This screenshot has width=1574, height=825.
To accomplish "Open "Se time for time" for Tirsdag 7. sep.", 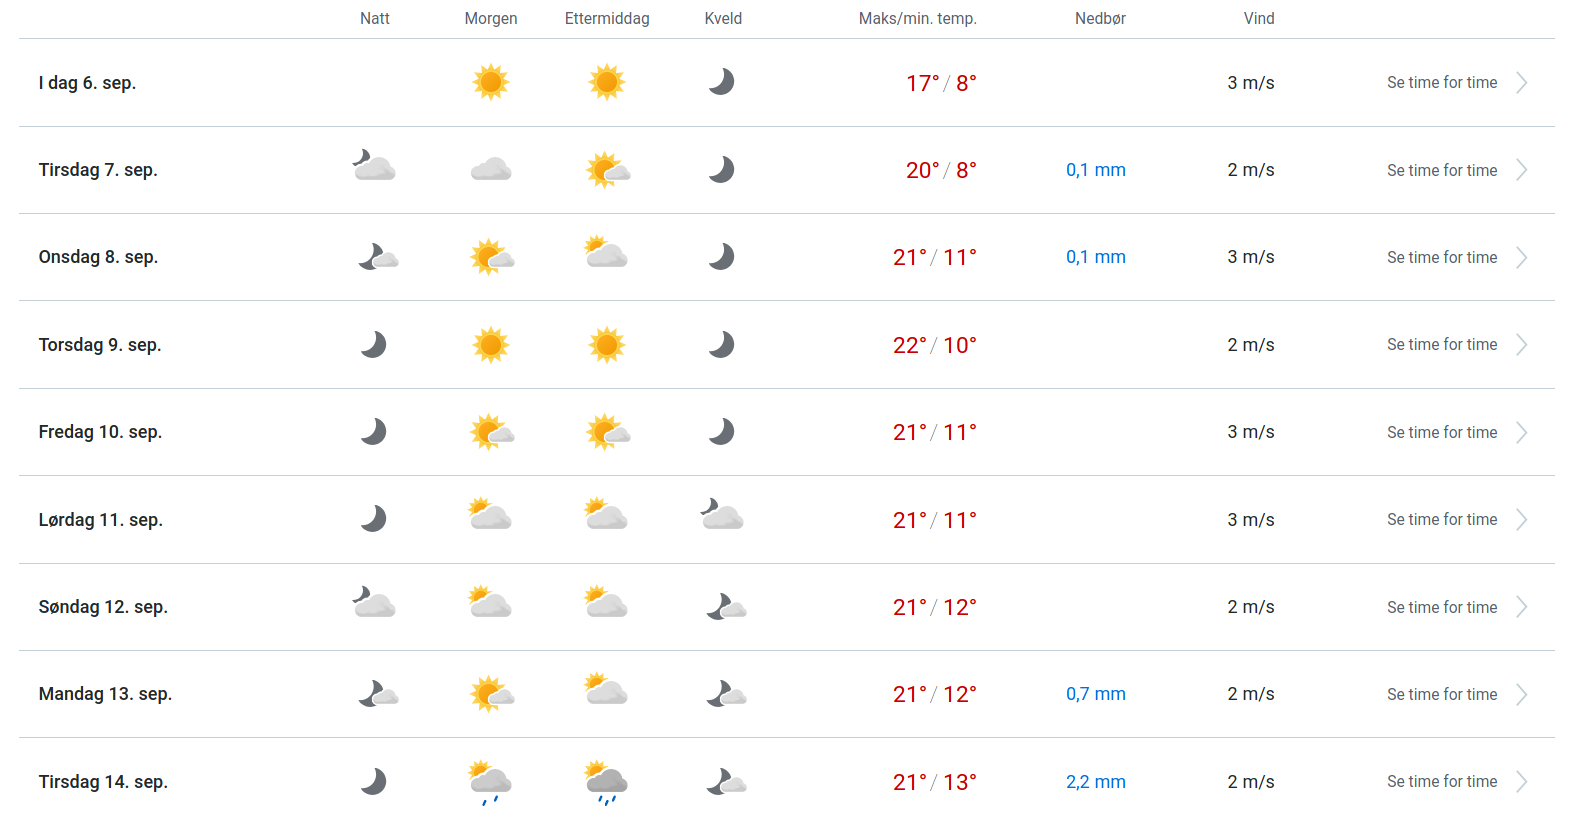I will point(1441,170).
